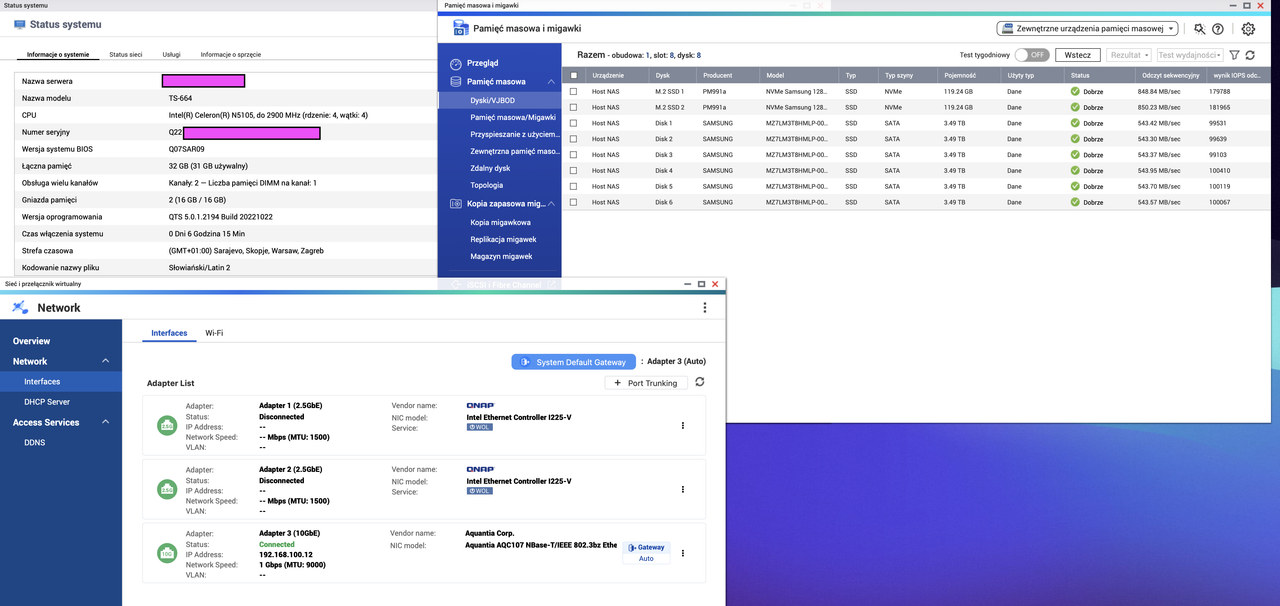Check the box for M.2 SSD 2
This screenshot has width=1280, height=606.
point(573,107)
